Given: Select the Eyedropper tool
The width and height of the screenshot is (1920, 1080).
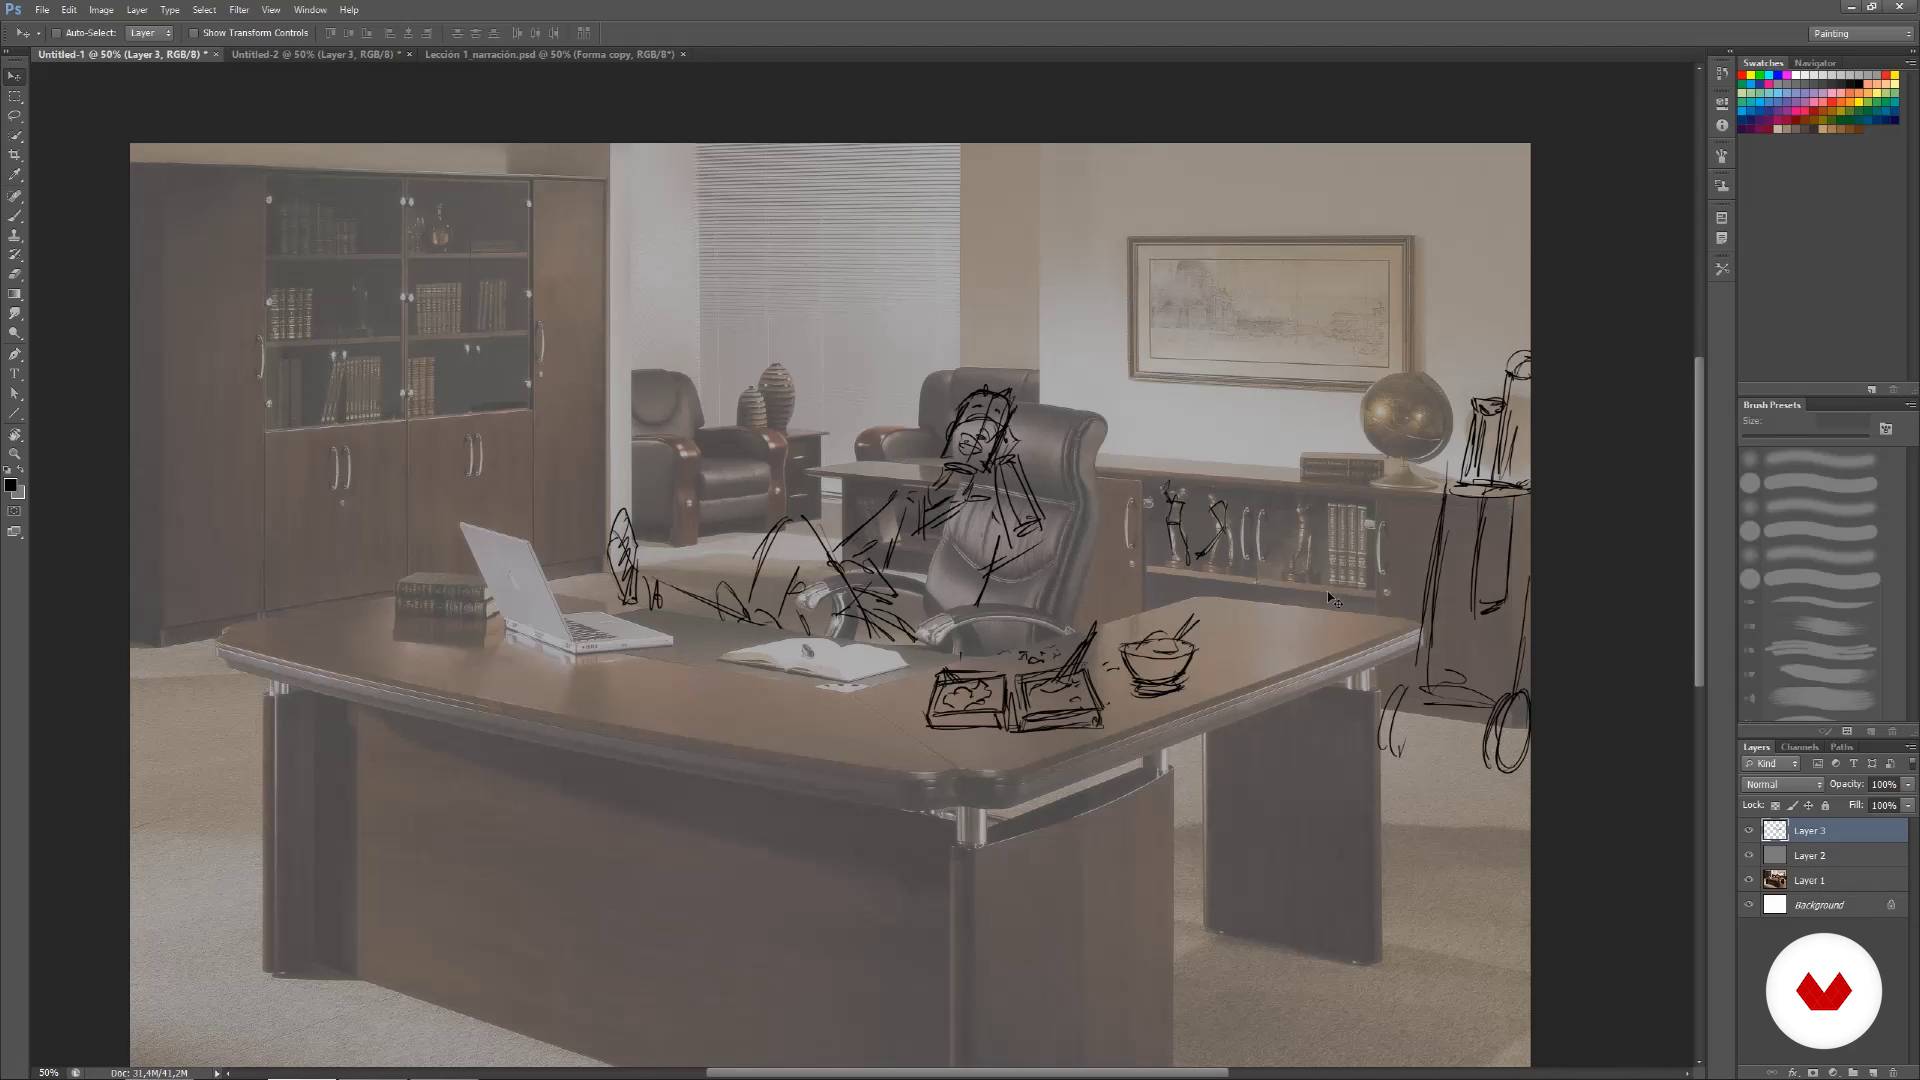Looking at the screenshot, I should click(x=14, y=175).
